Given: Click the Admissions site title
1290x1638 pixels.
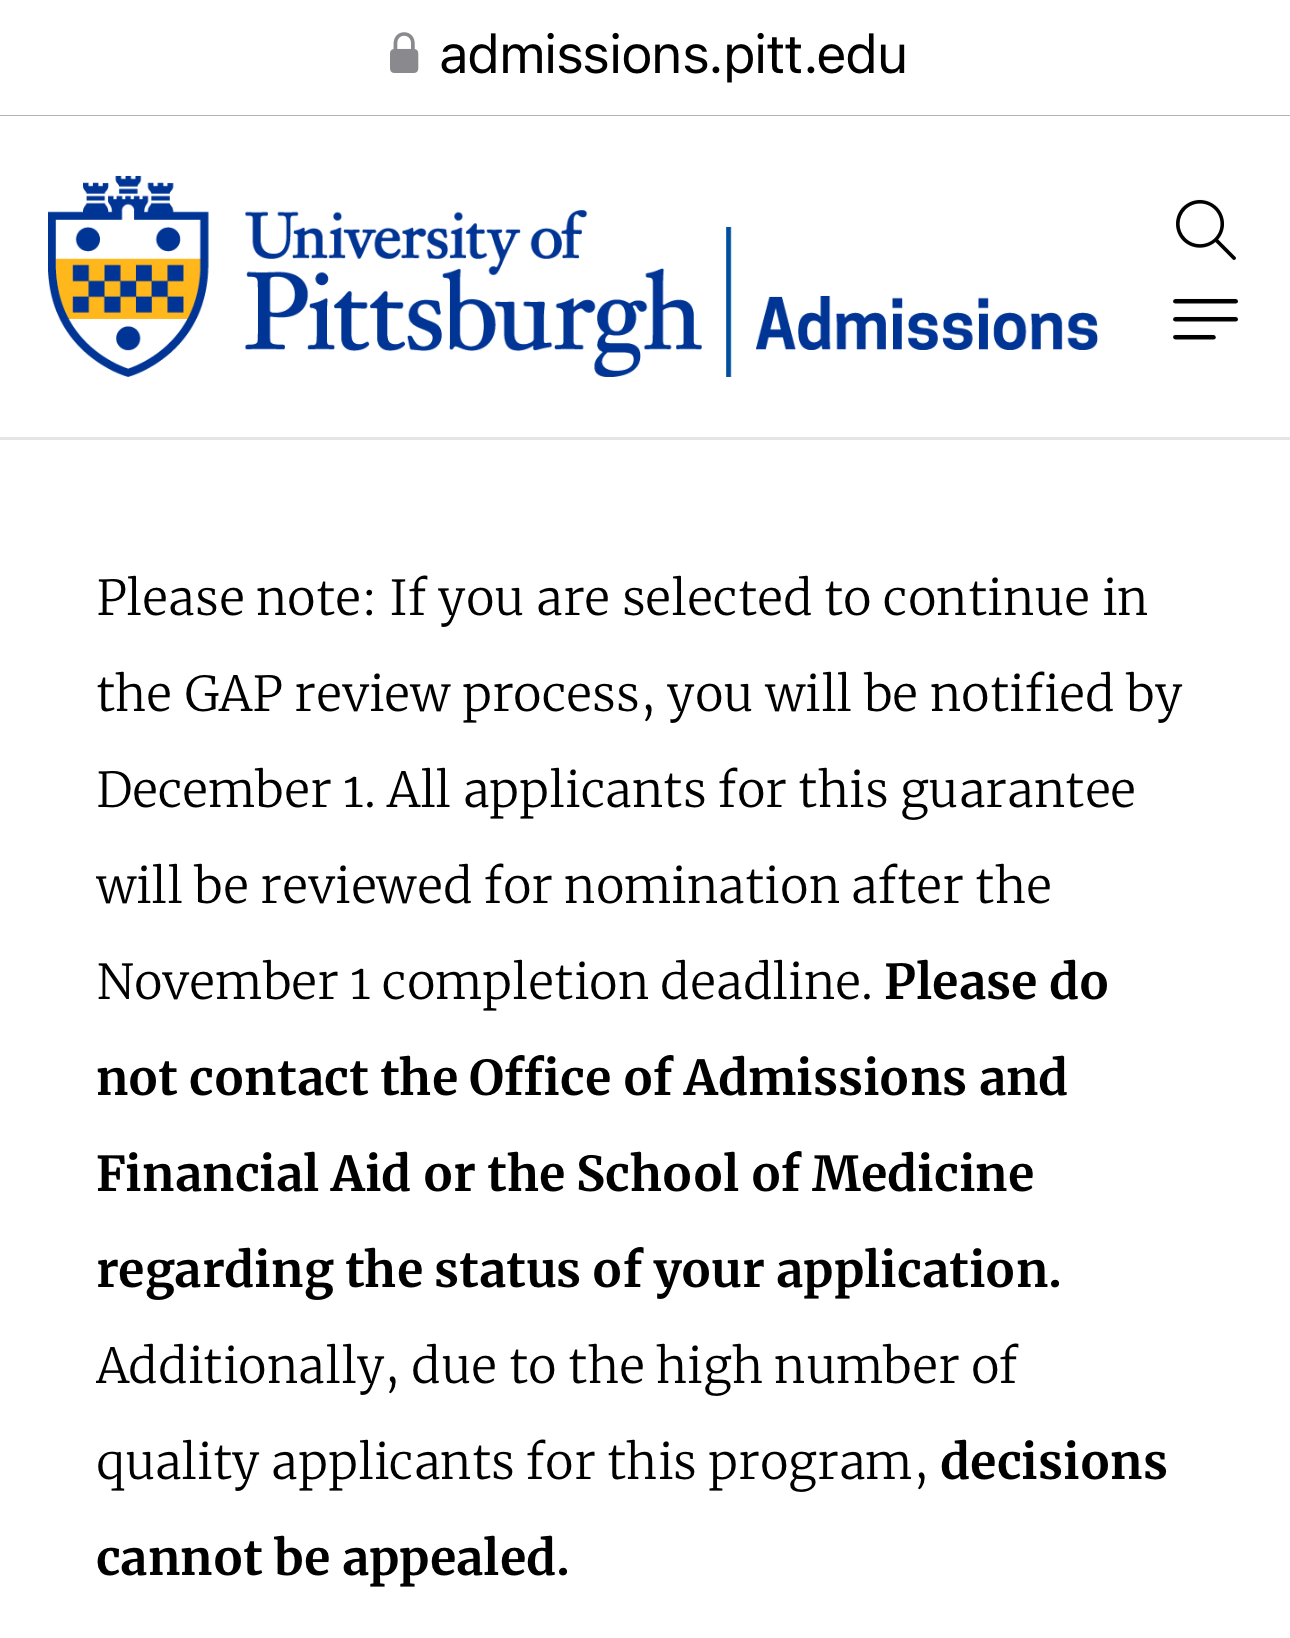Looking at the screenshot, I should [x=926, y=326].
